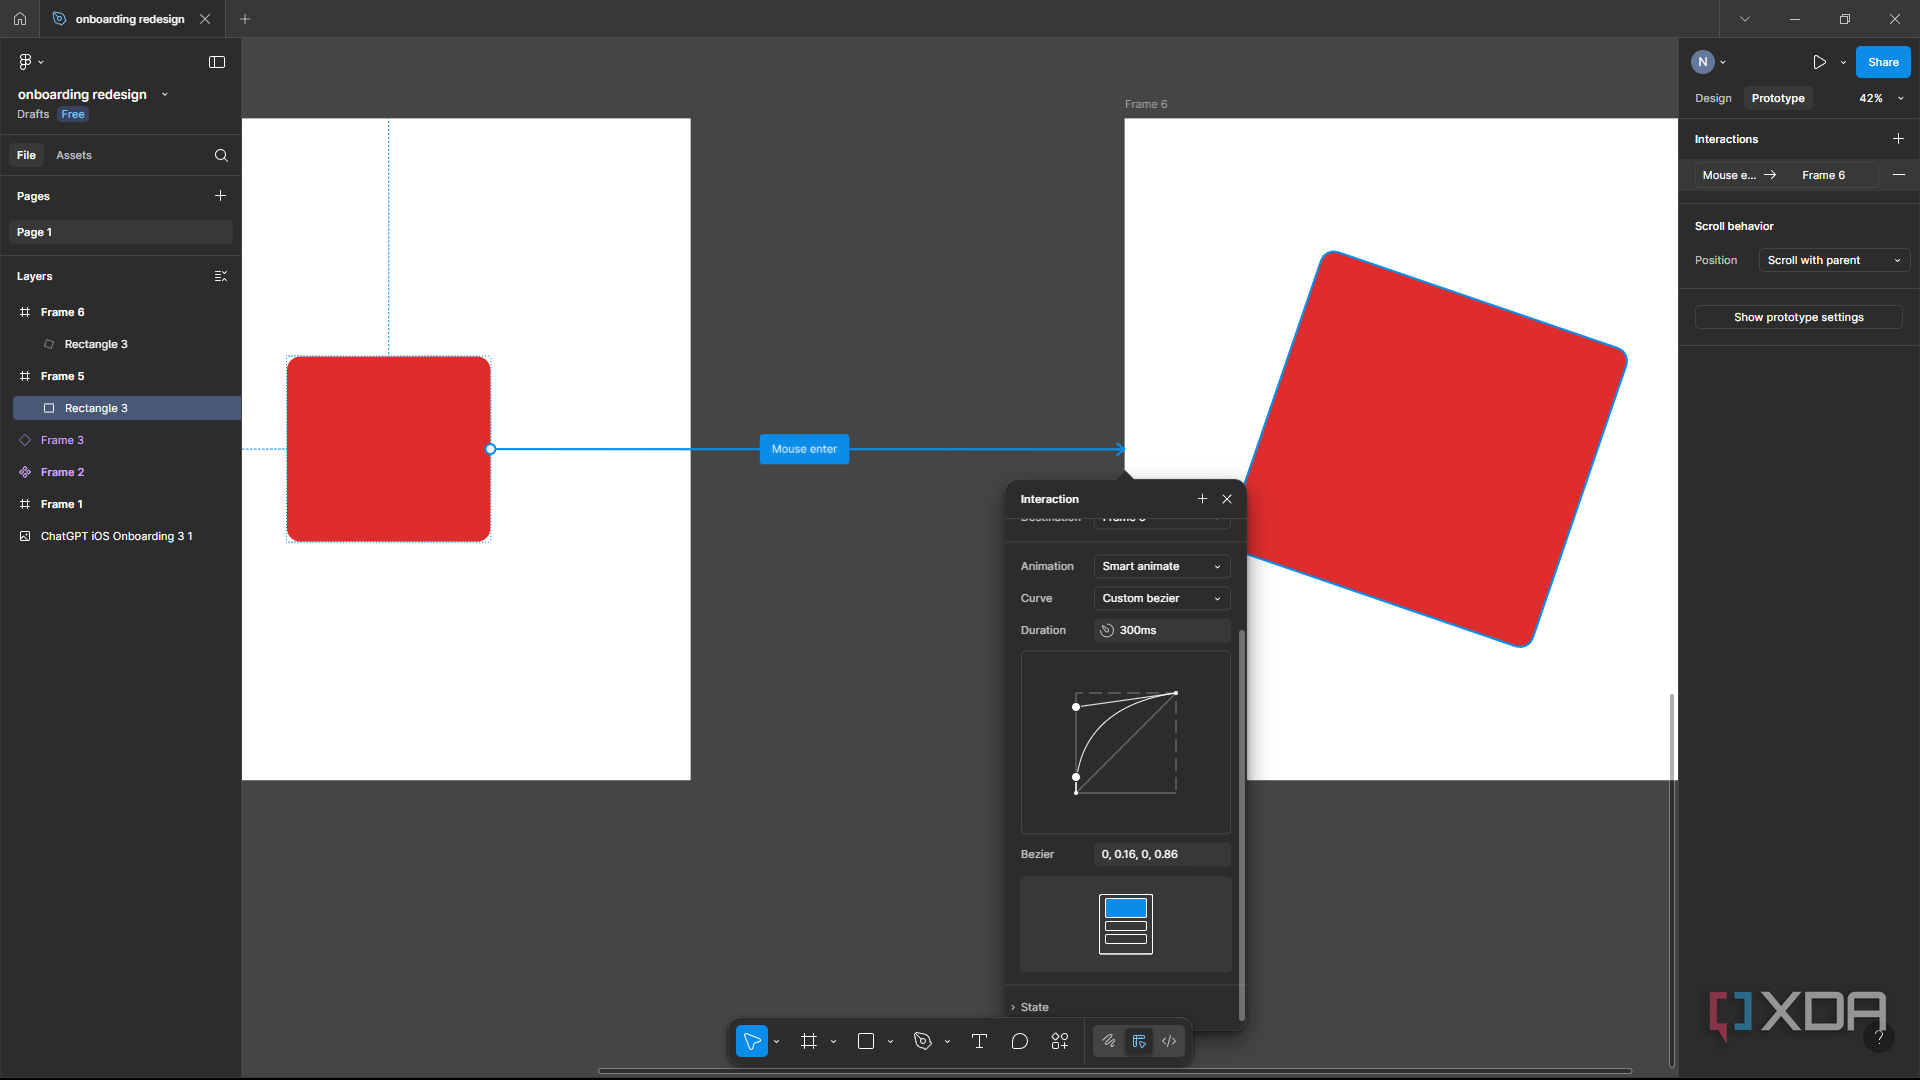The height and width of the screenshot is (1080, 1920).
Task: Click lower bezier curve control handle
Action: coord(1076,777)
